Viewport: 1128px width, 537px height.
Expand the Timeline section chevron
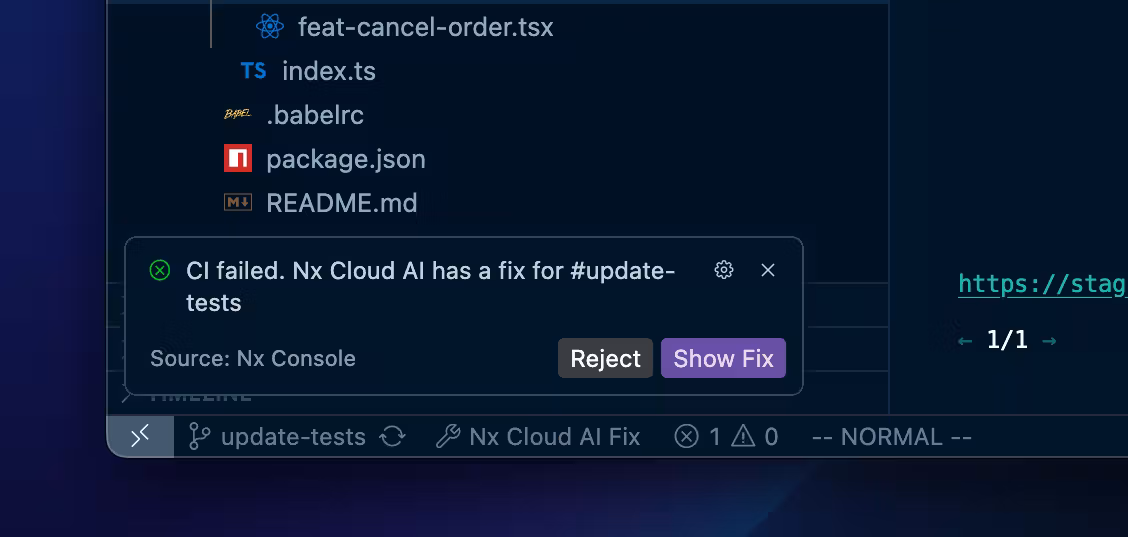click(126, 396)
